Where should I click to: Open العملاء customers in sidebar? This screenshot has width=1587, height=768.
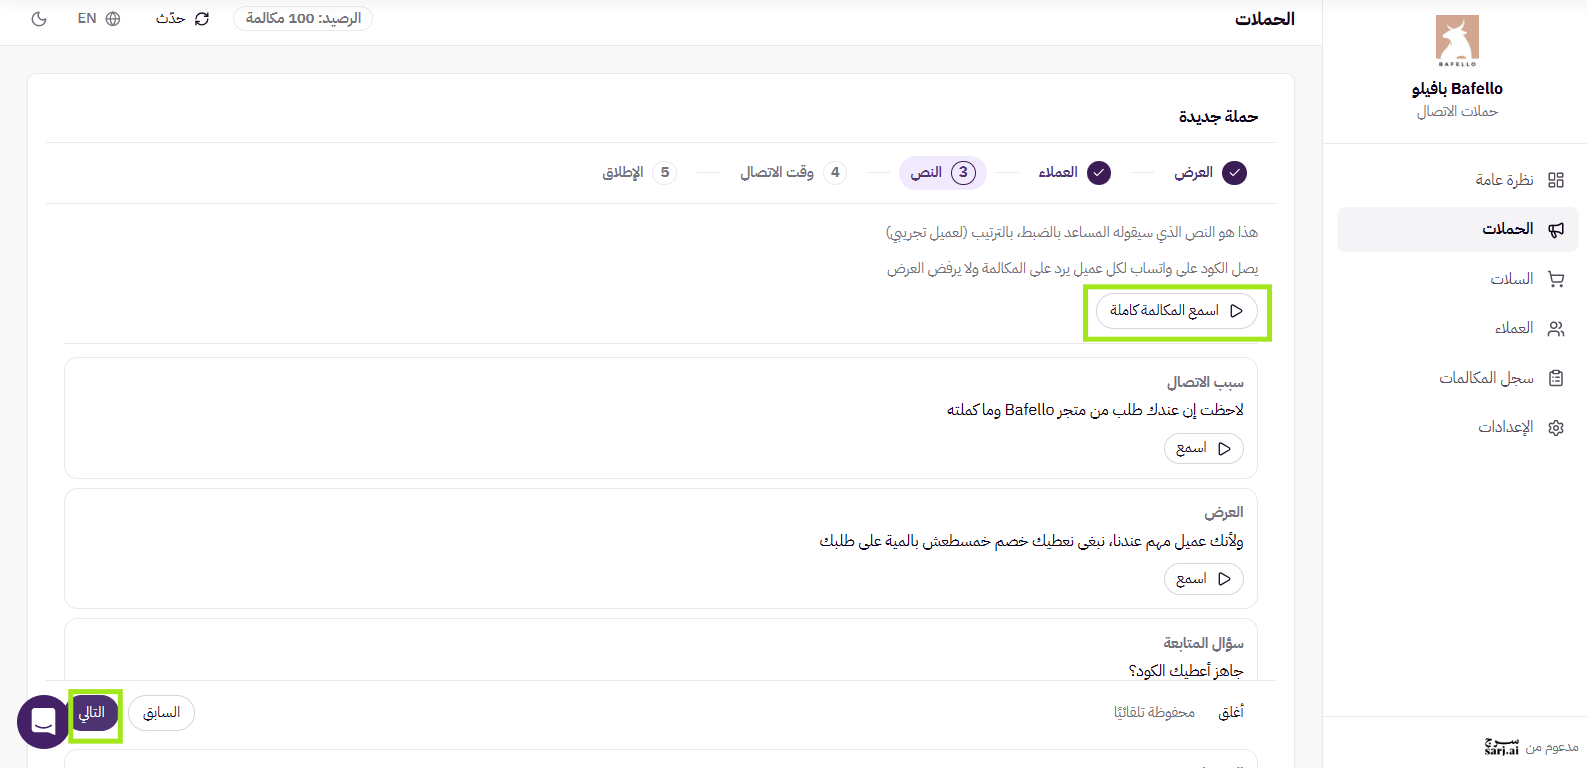point(1458,328)
